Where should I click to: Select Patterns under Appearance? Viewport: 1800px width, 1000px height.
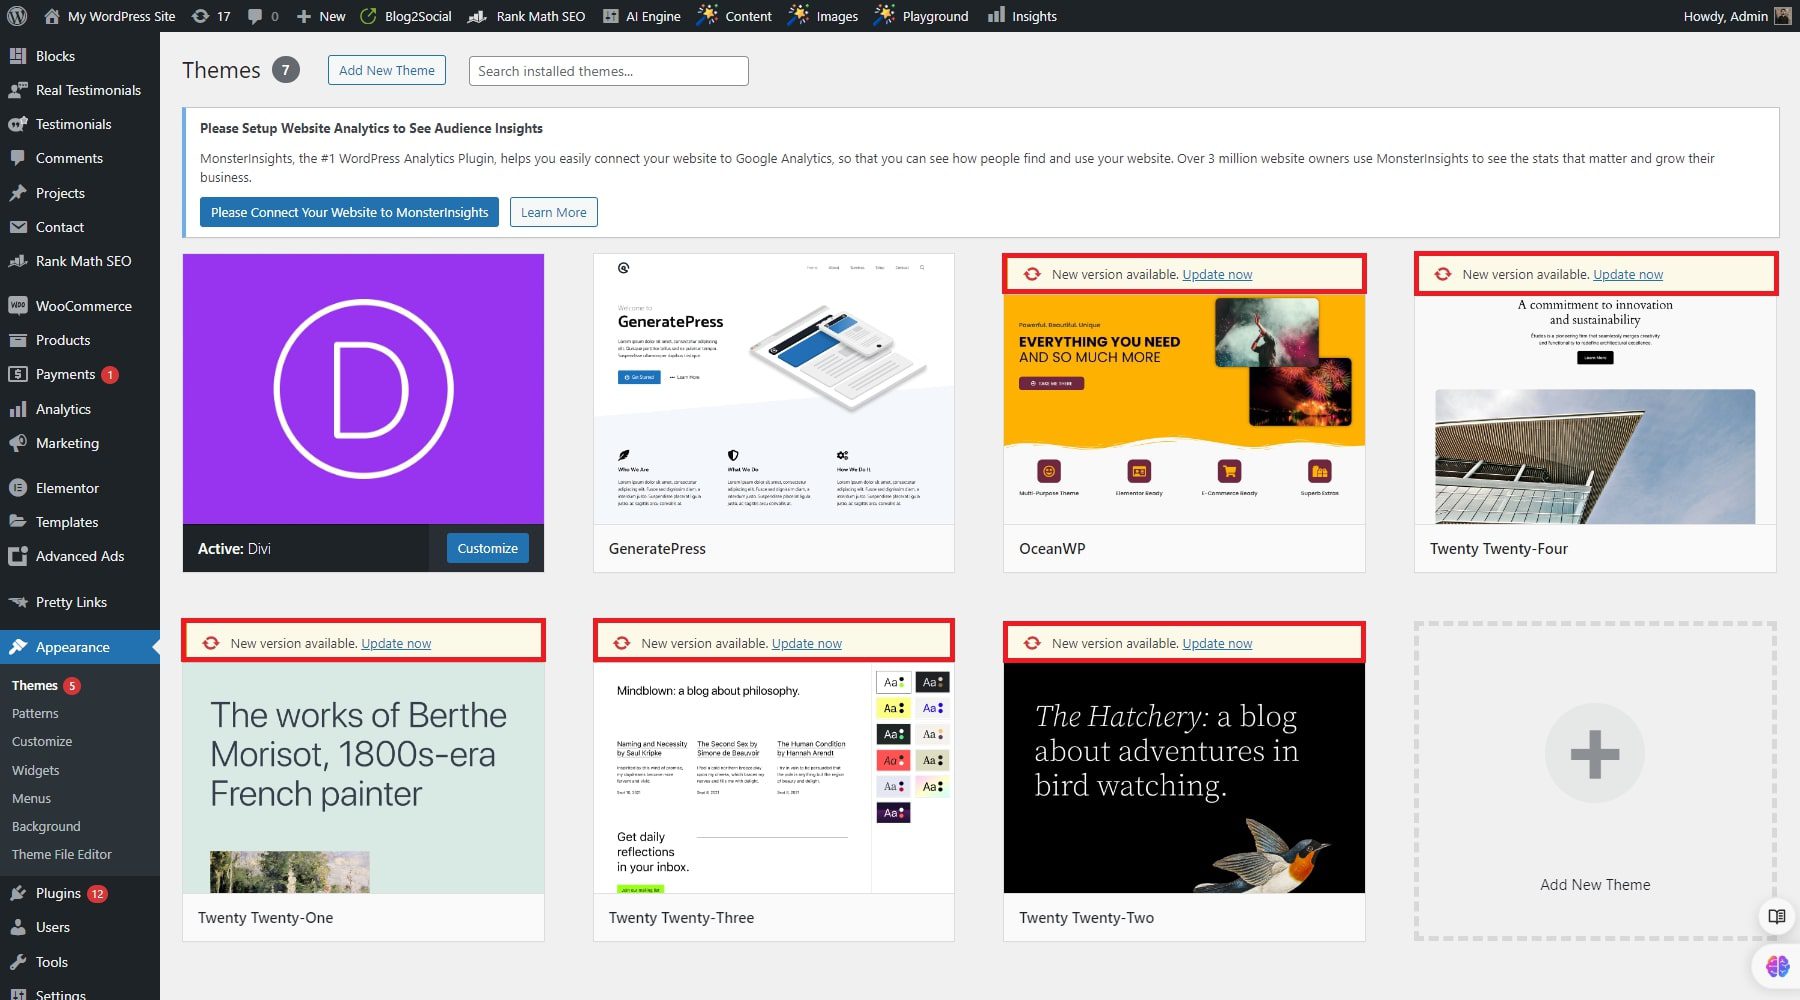click(x=35, y=713)
